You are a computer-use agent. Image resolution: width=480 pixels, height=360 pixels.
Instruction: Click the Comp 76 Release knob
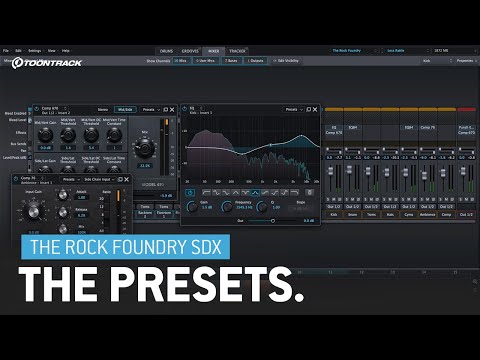click(x=63, y=212)
